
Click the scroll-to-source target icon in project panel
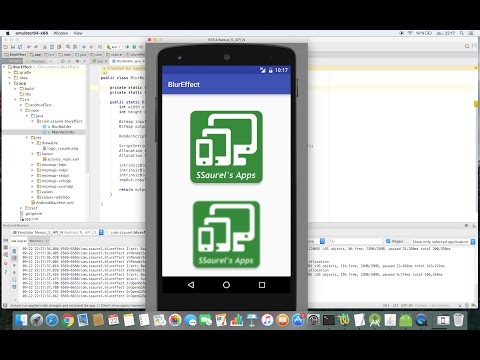(63, 61)
